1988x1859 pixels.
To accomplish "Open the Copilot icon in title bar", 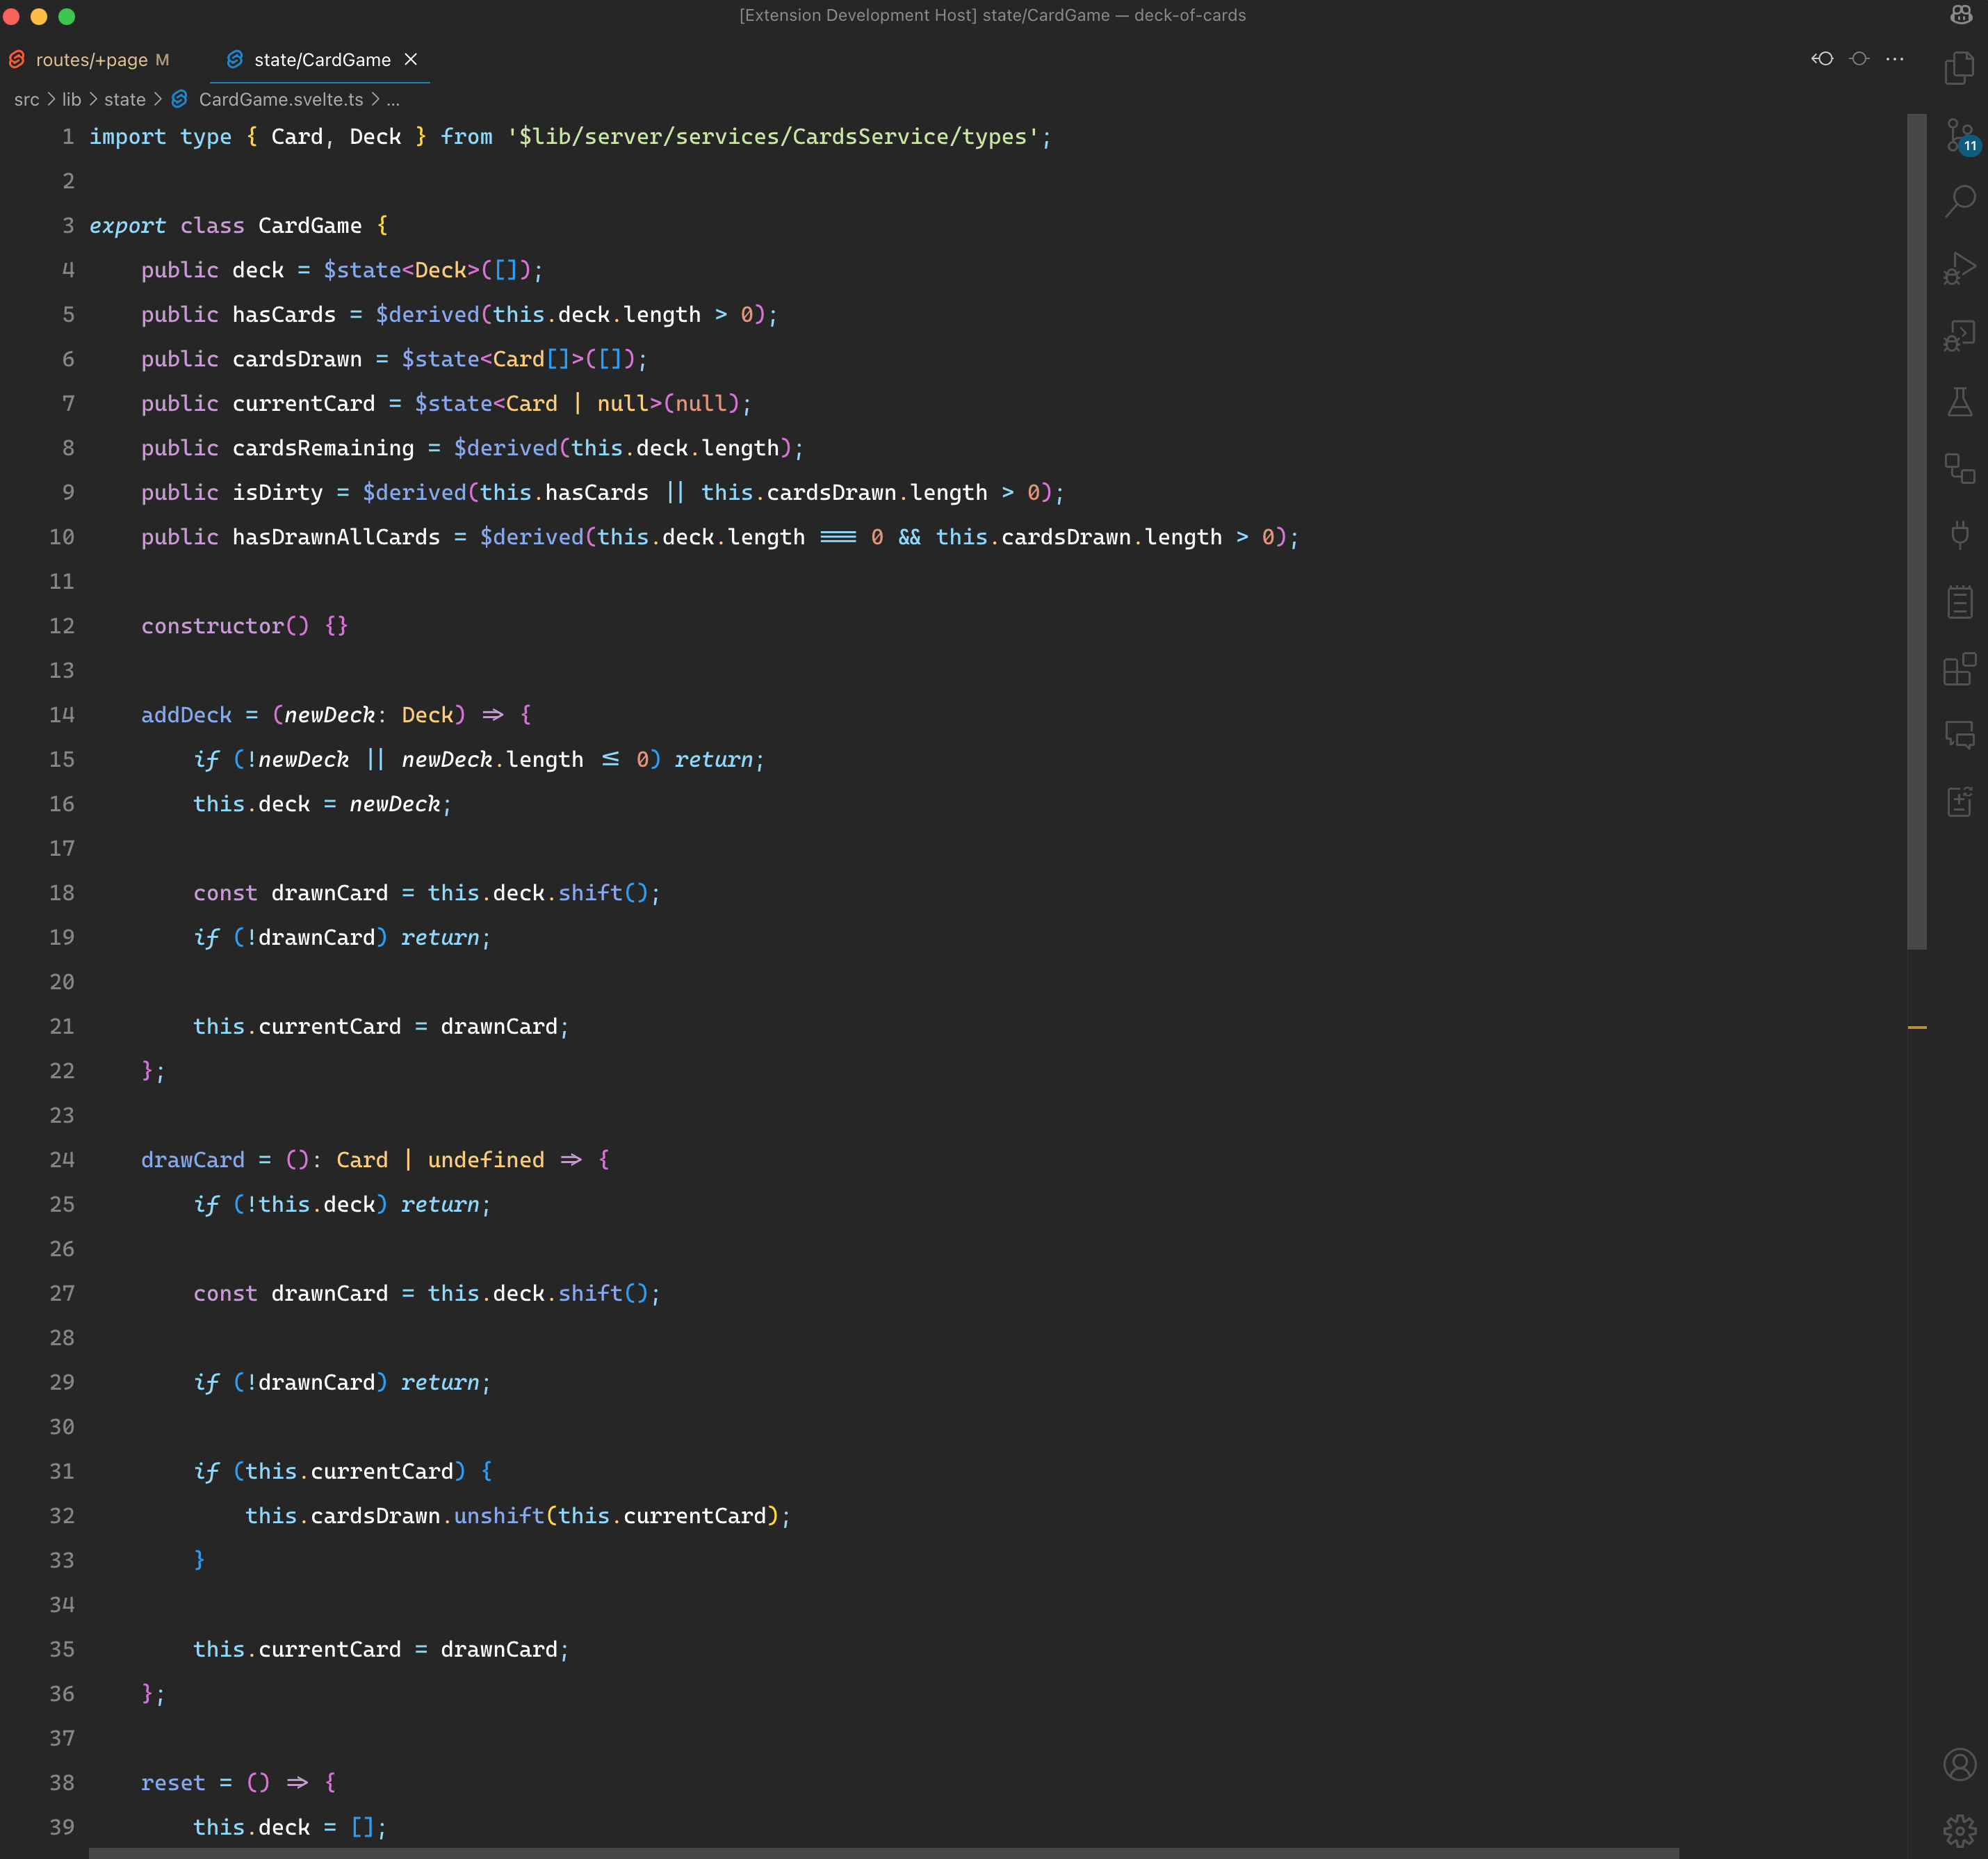I will (1961, 15).
